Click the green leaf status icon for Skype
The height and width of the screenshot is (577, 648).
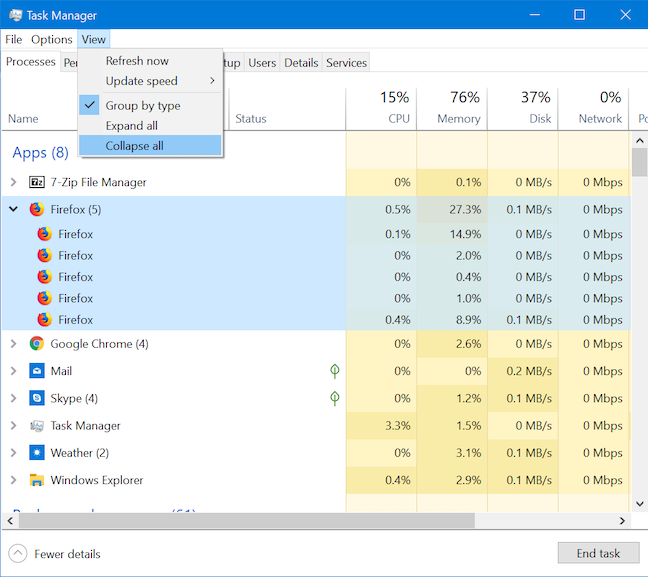point(335,398)
